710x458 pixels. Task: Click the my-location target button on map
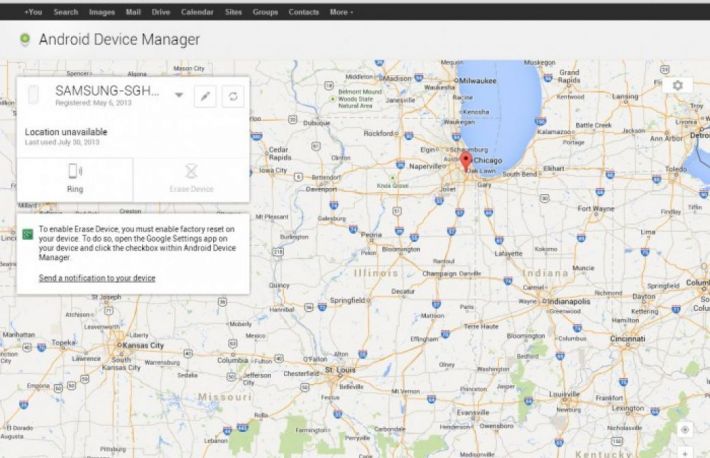tap(684, 429)
